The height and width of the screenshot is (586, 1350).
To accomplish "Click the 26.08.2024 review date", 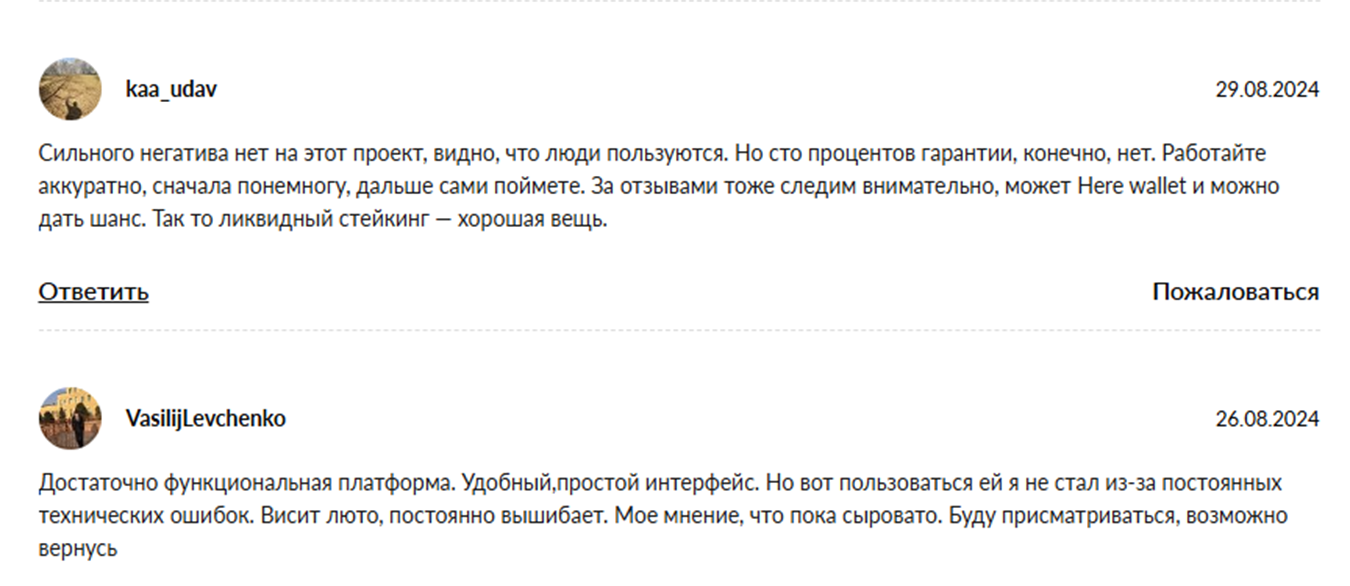I will coord(1267,419).
